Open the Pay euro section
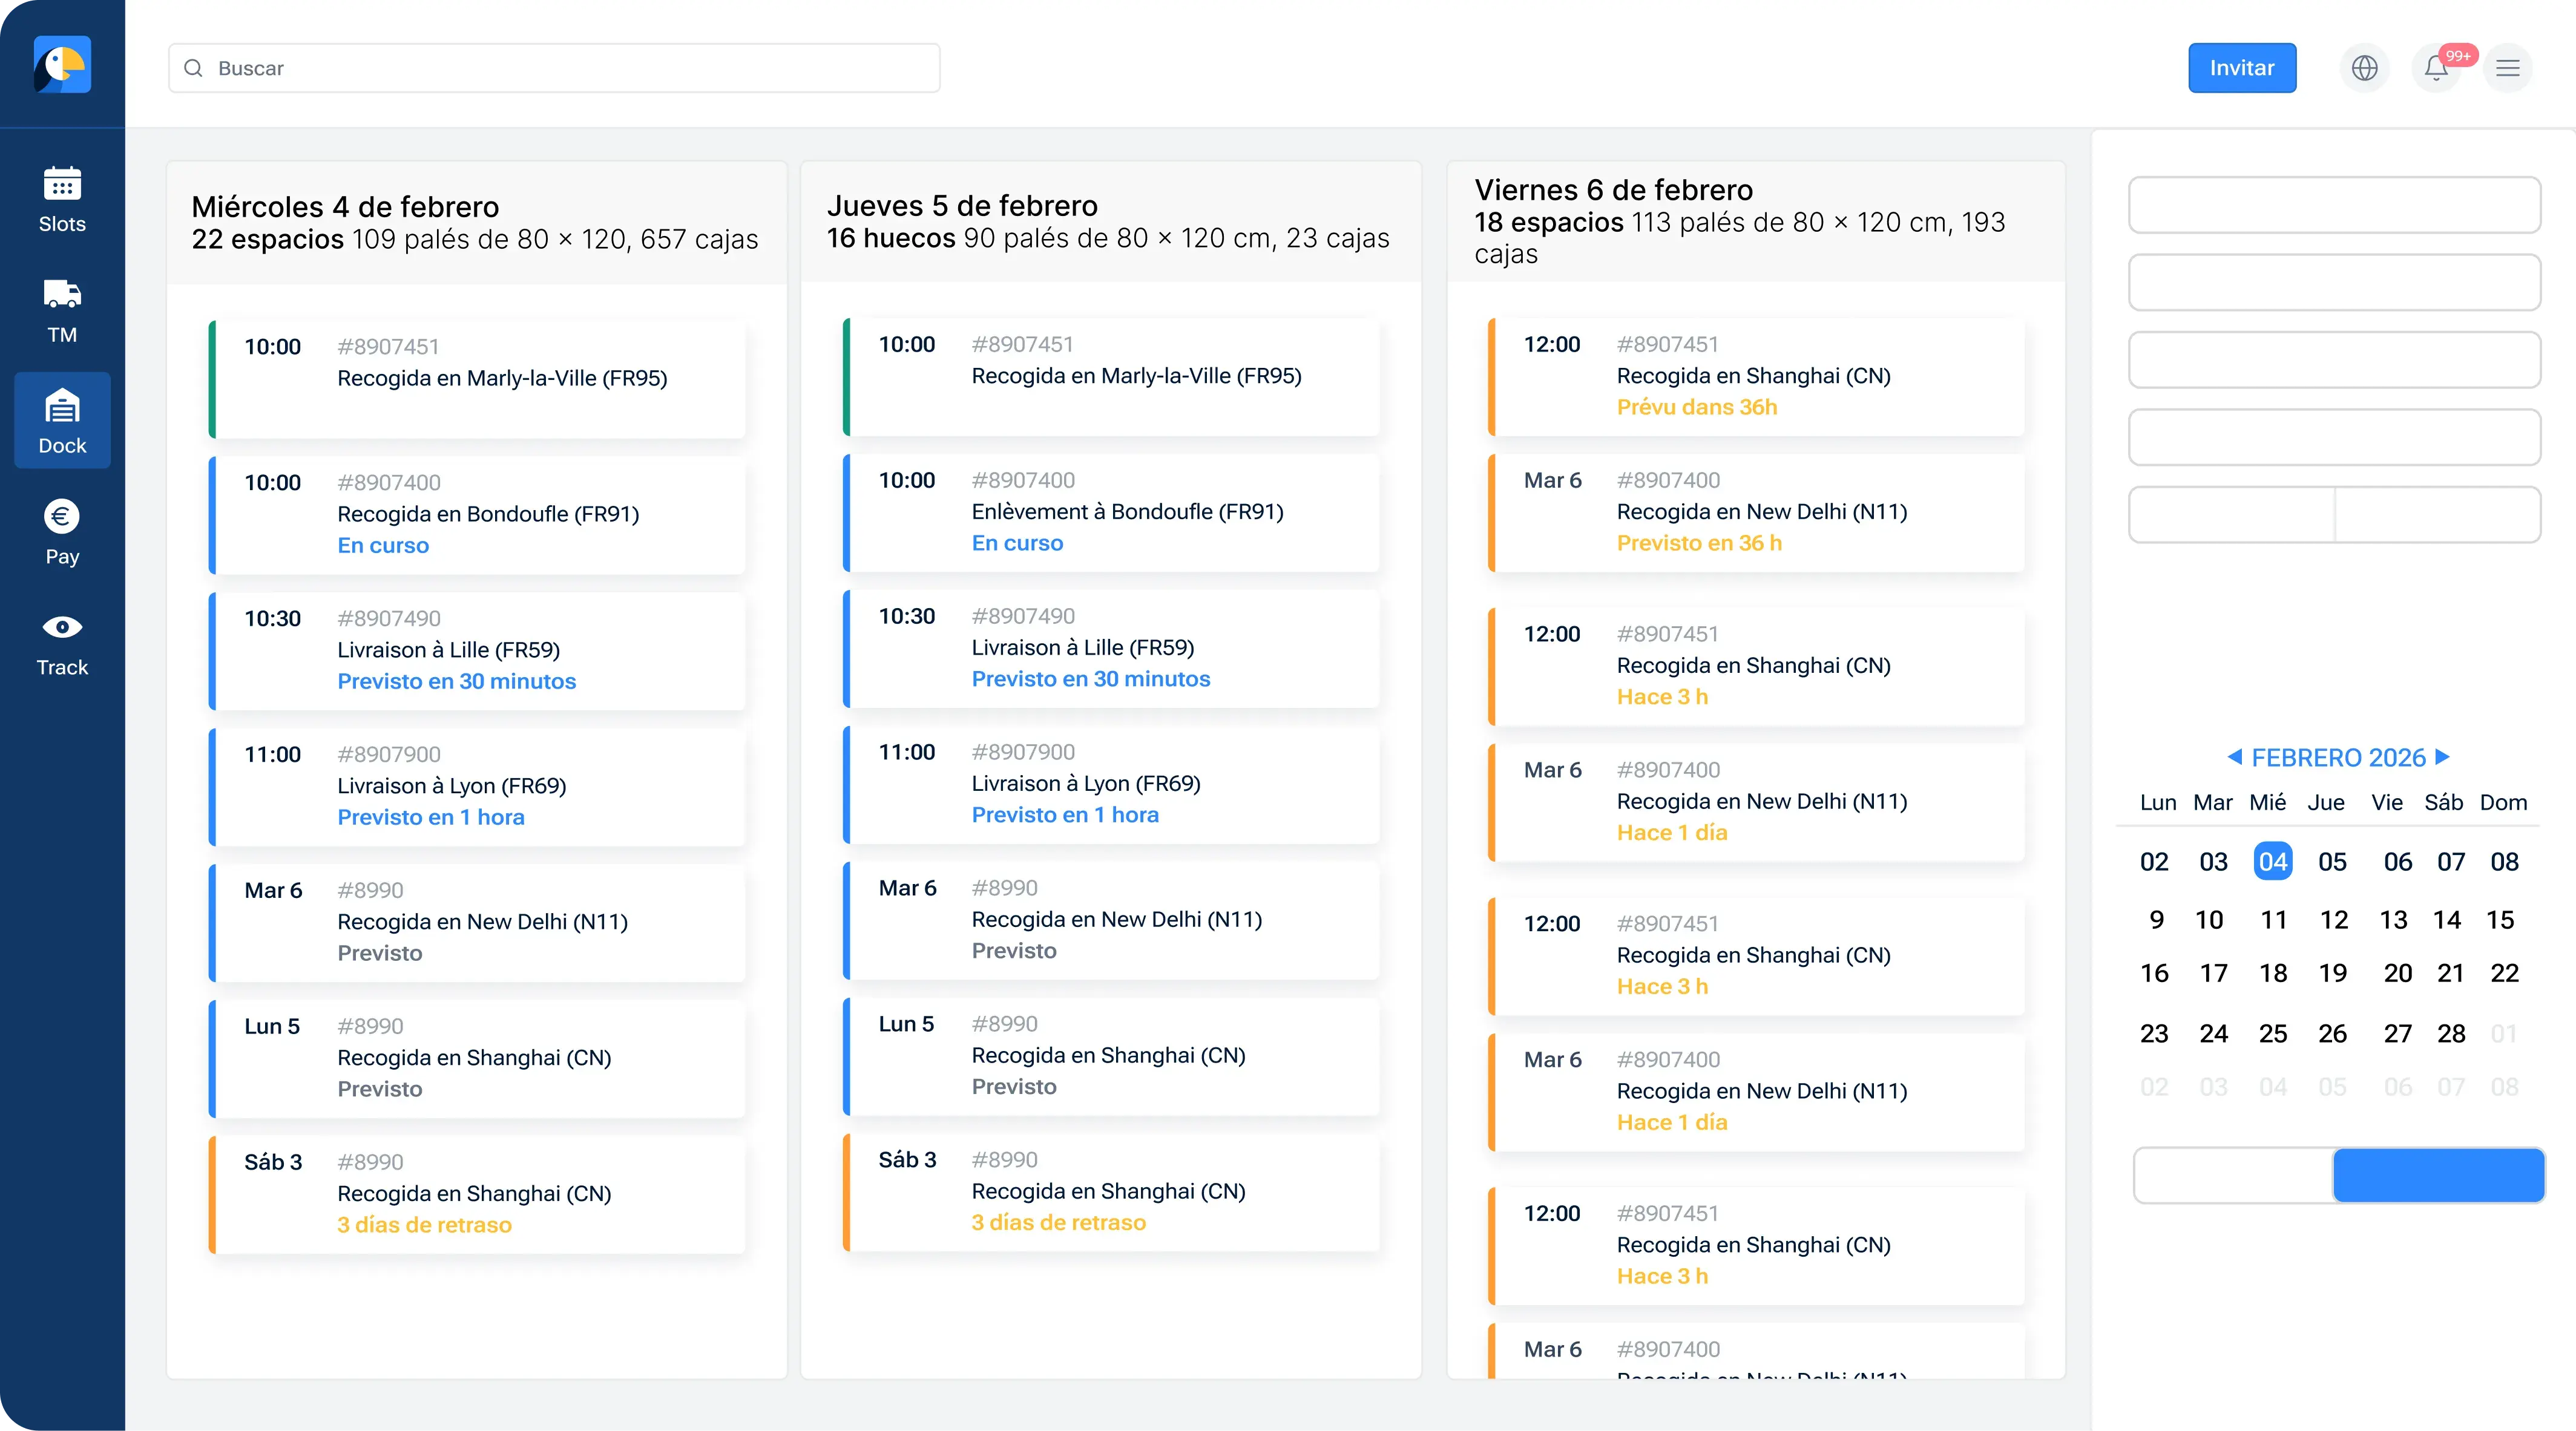The width and height of the screenshot is (2576, 1431). (x=62, y=532)
